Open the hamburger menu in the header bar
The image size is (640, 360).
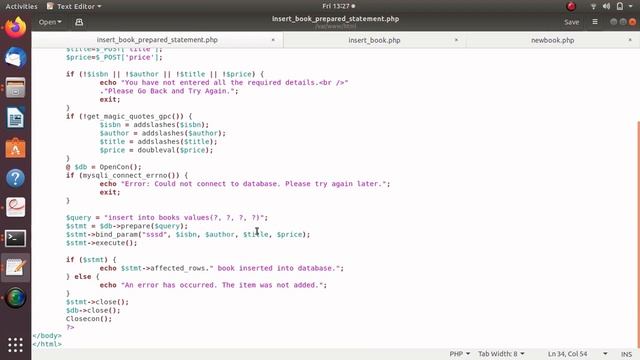[595, 22]
